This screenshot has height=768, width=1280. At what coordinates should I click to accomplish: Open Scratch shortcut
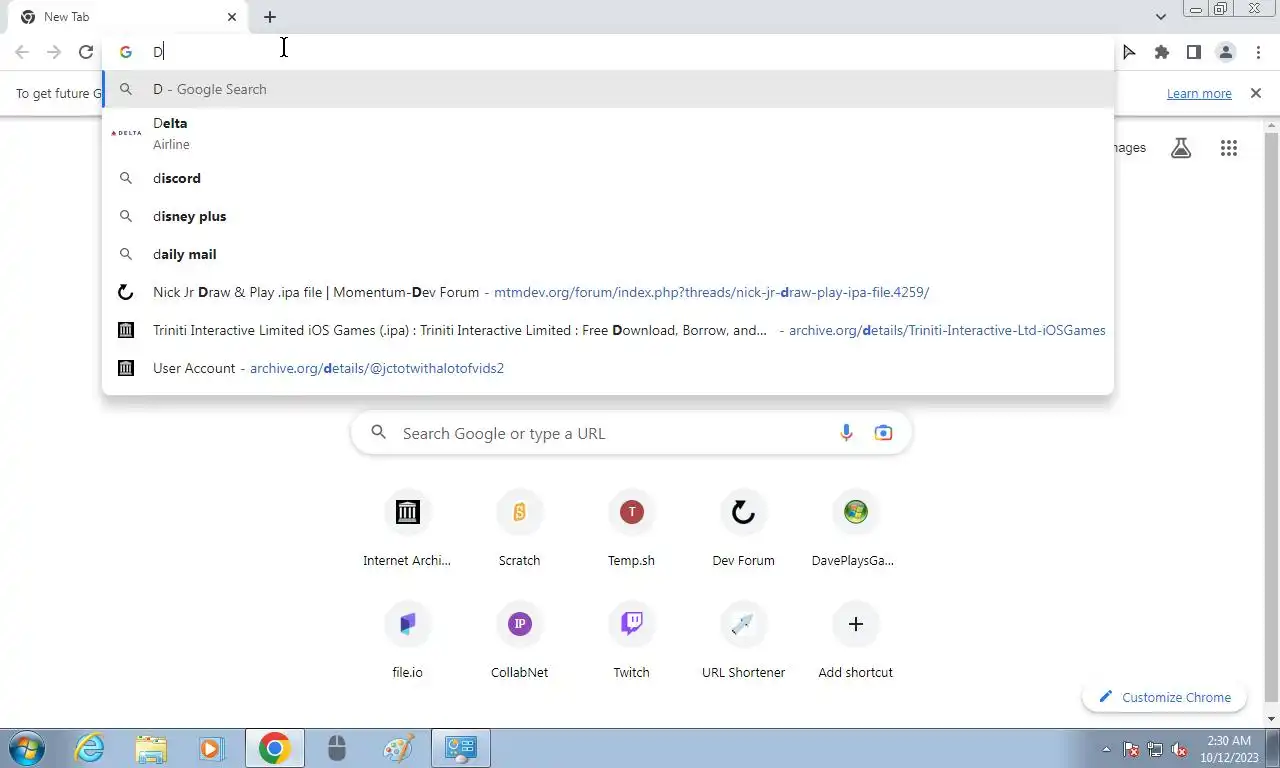519,530
